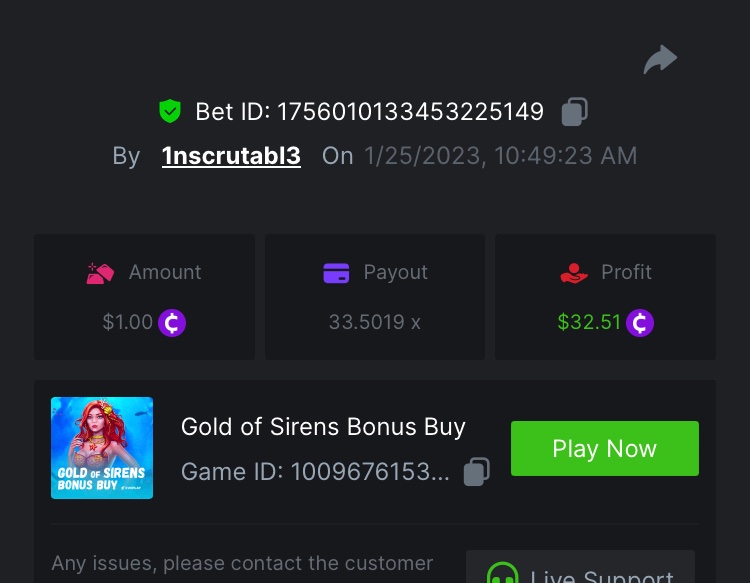The width and height of the screenshot is (750, 583).
Task: Click the bet date and time
Action: [500, 156]
